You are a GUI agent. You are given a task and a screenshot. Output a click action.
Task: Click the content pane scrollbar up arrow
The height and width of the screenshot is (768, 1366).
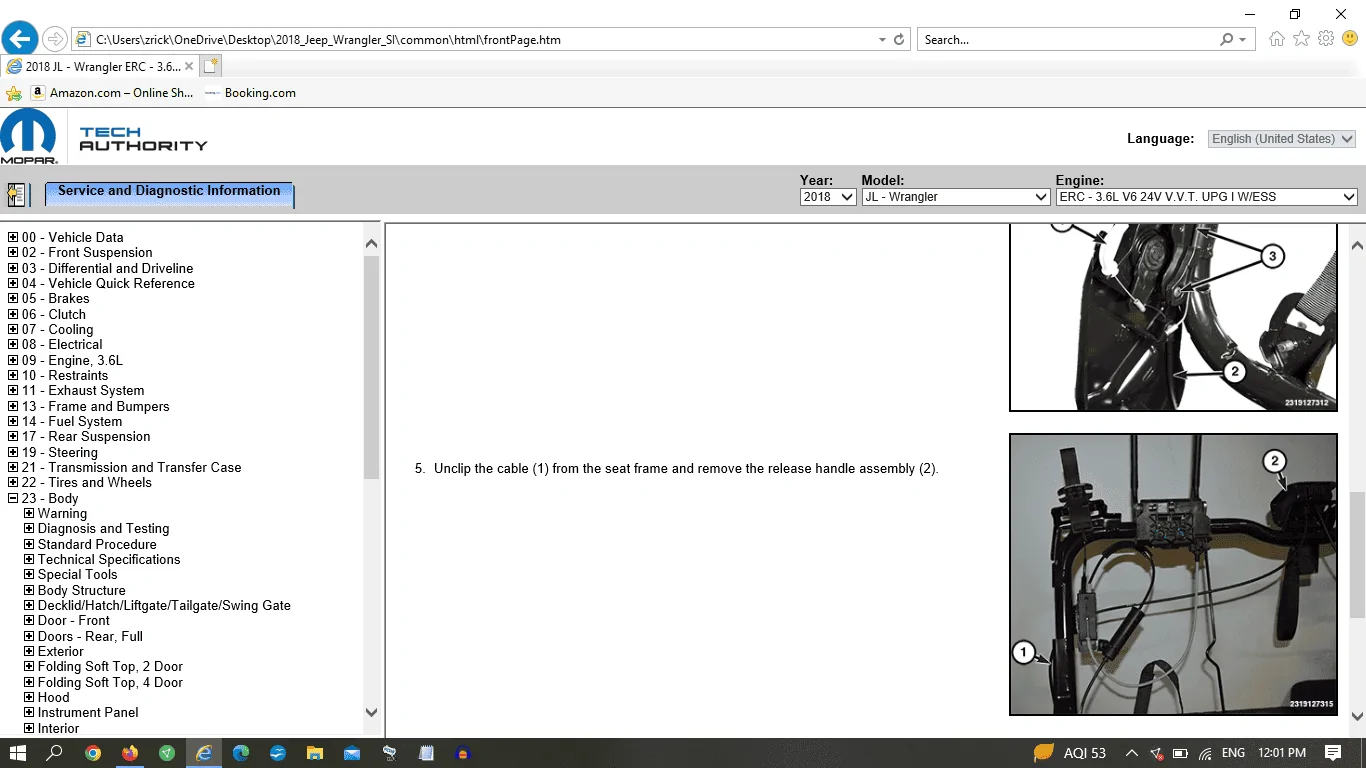(x=1357, y=245)
